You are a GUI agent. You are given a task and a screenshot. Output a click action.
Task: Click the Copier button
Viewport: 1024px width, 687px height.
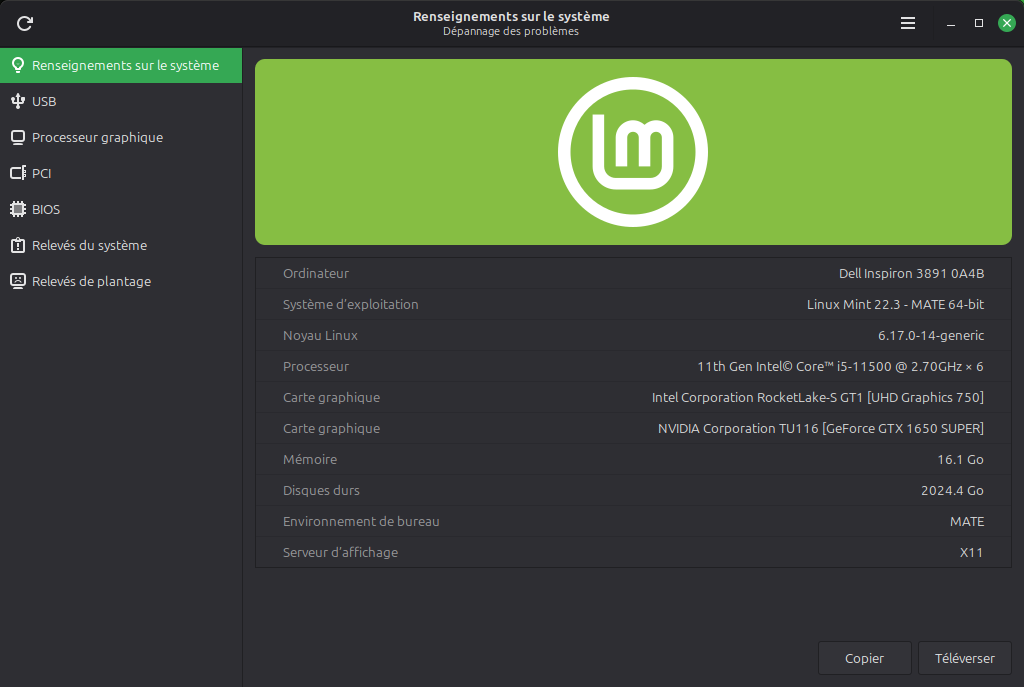point(864,658)
